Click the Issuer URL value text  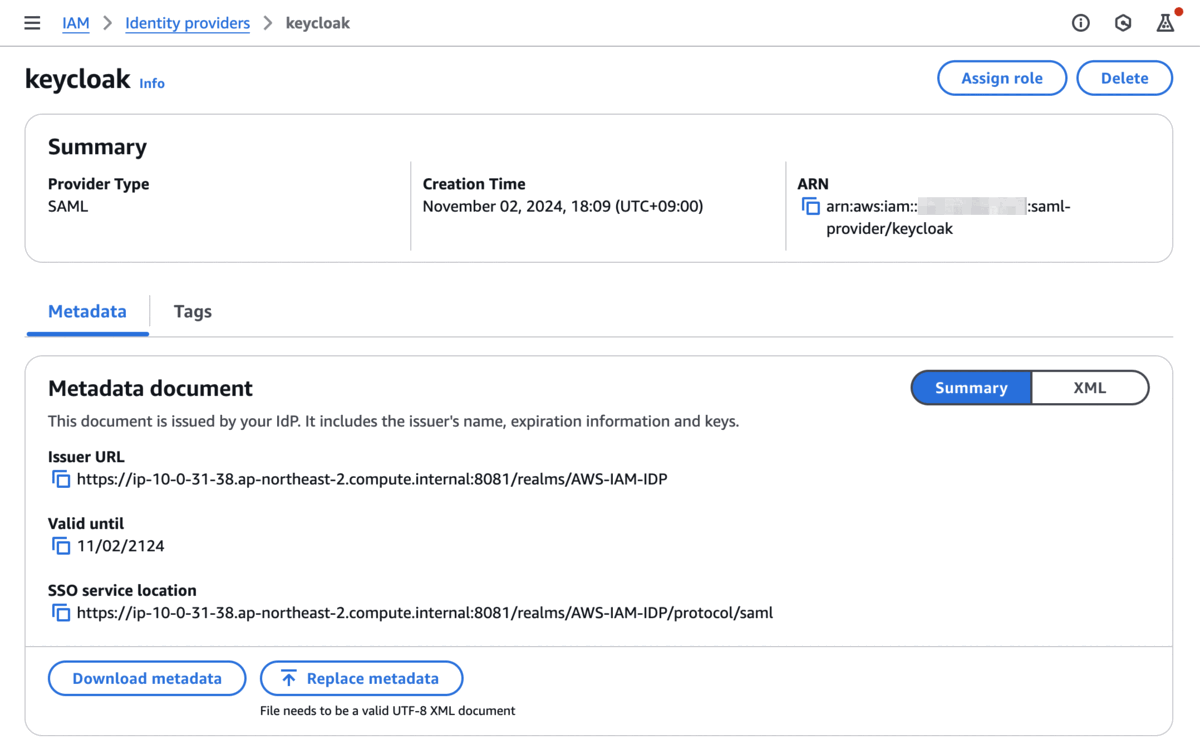click(x=372, y=479)
